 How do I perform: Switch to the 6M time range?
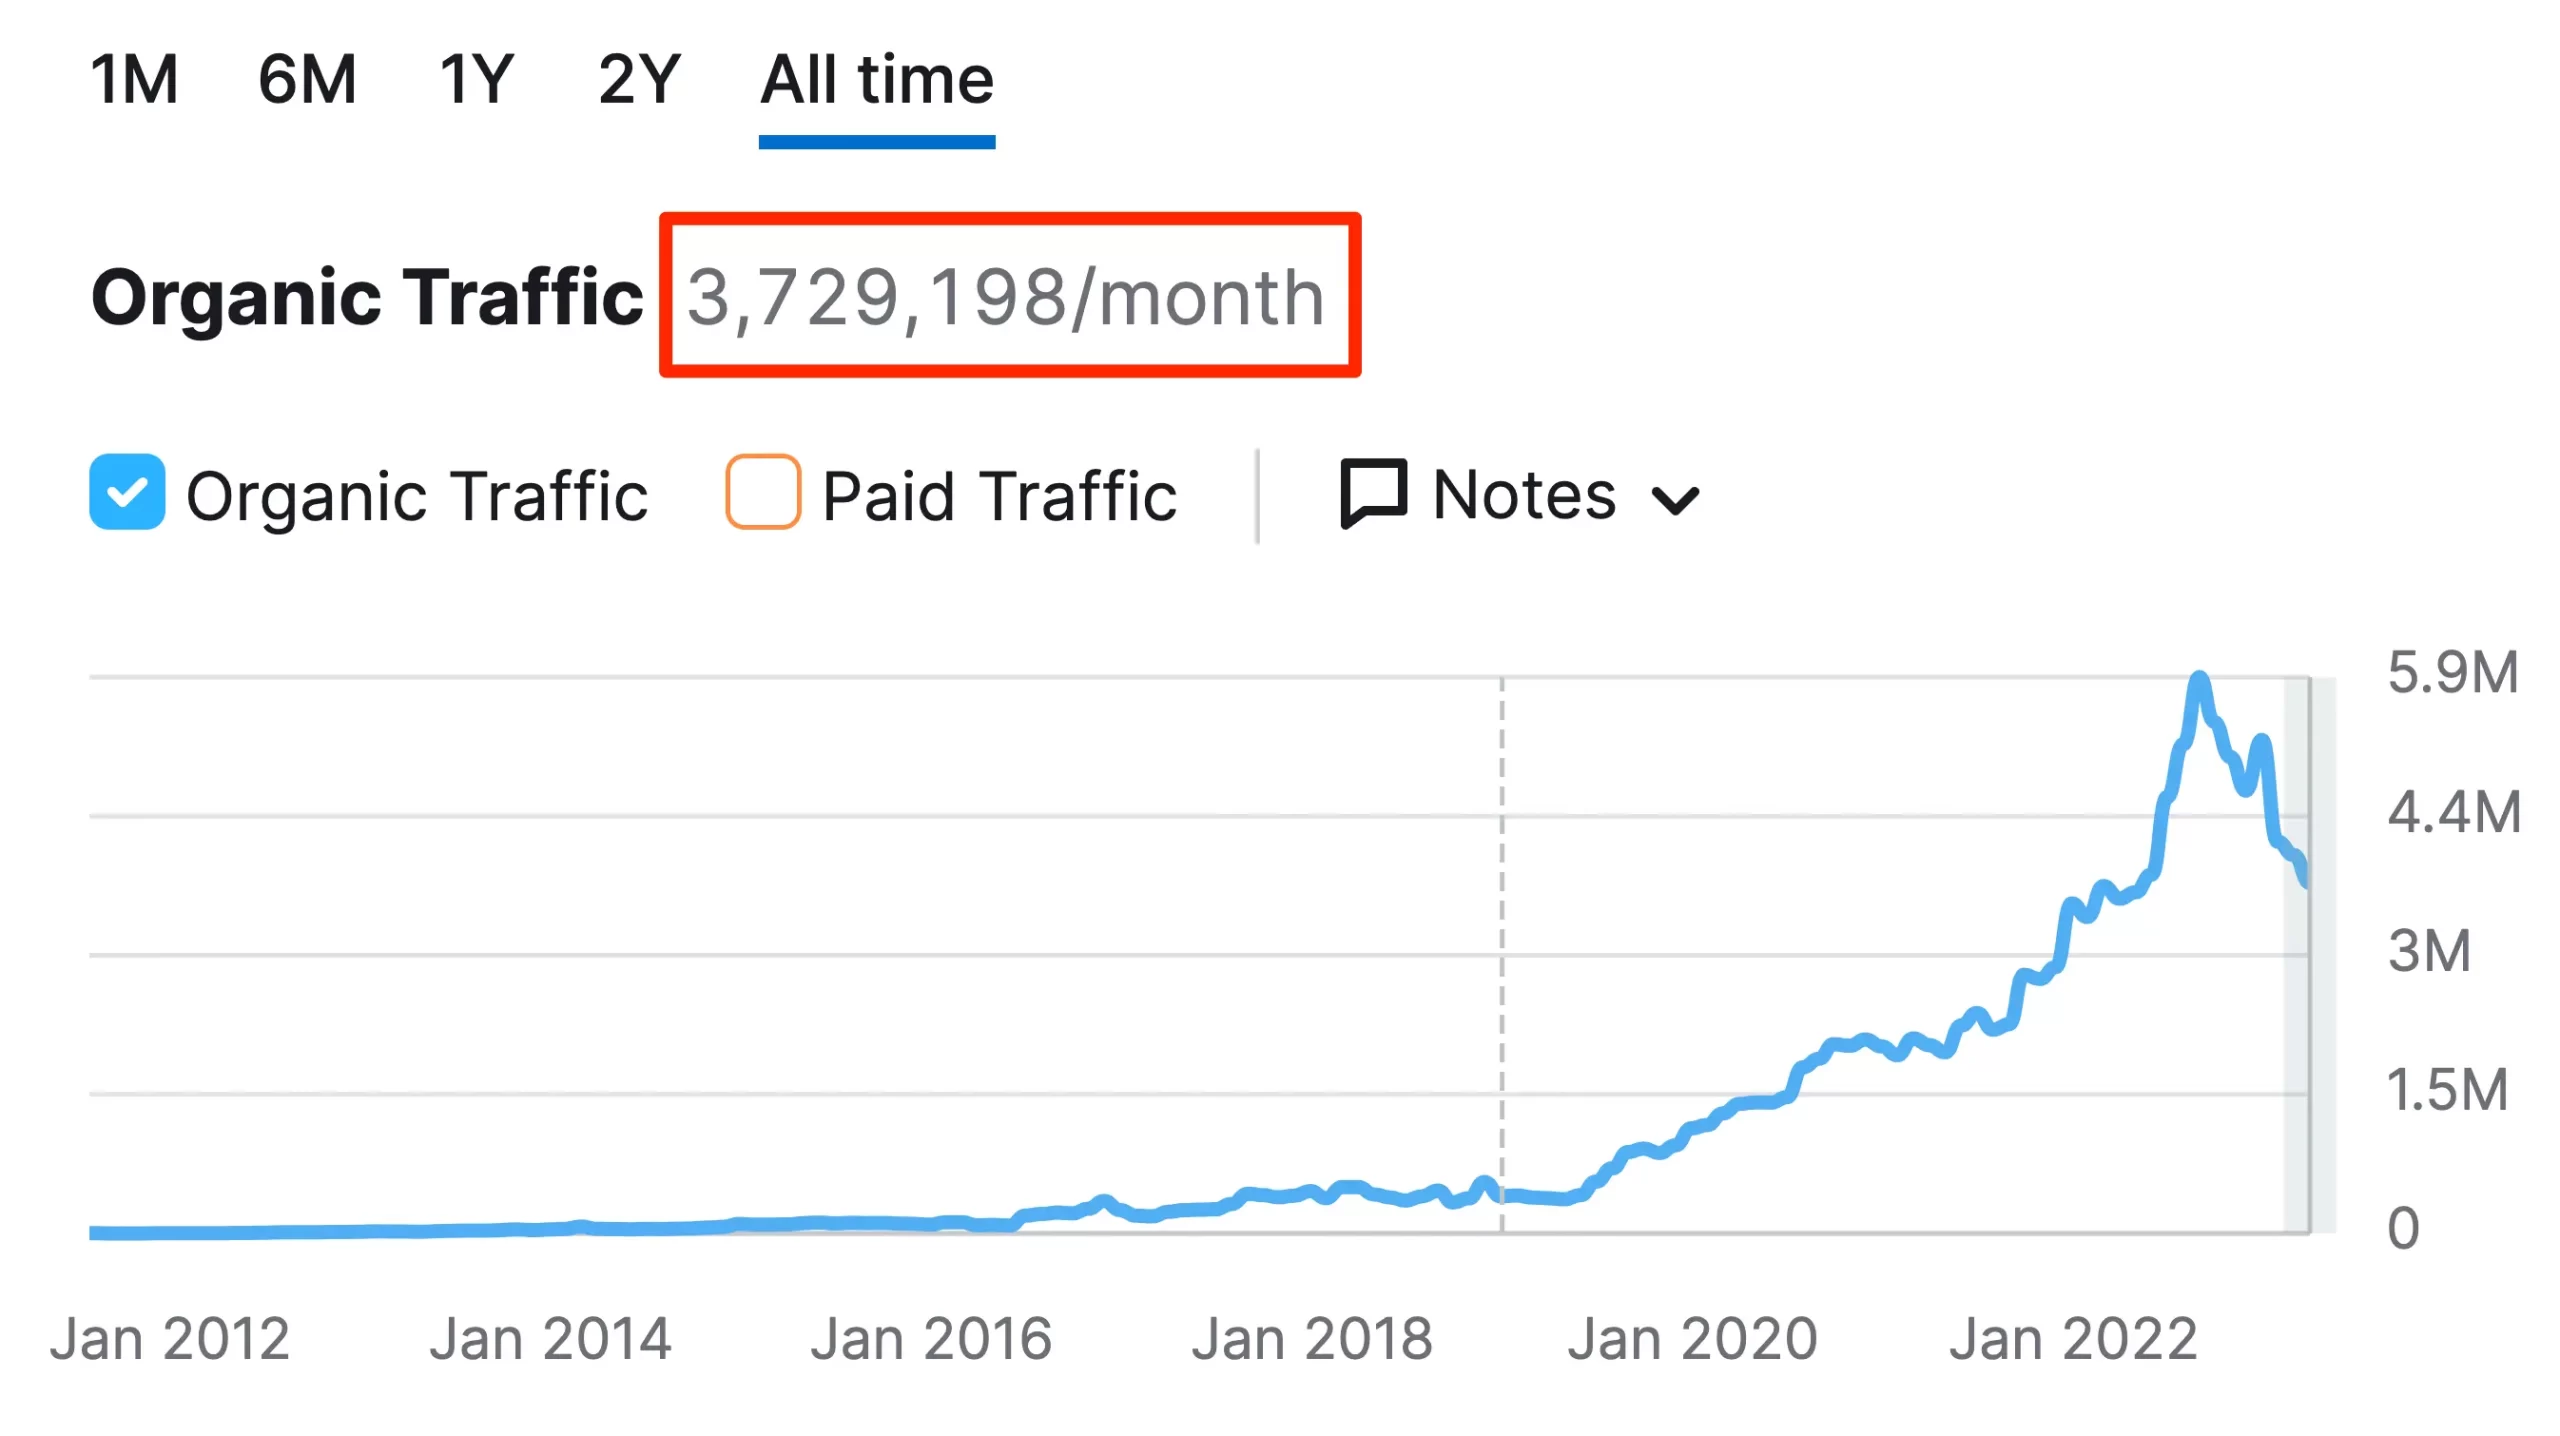(x=307, y=80)
